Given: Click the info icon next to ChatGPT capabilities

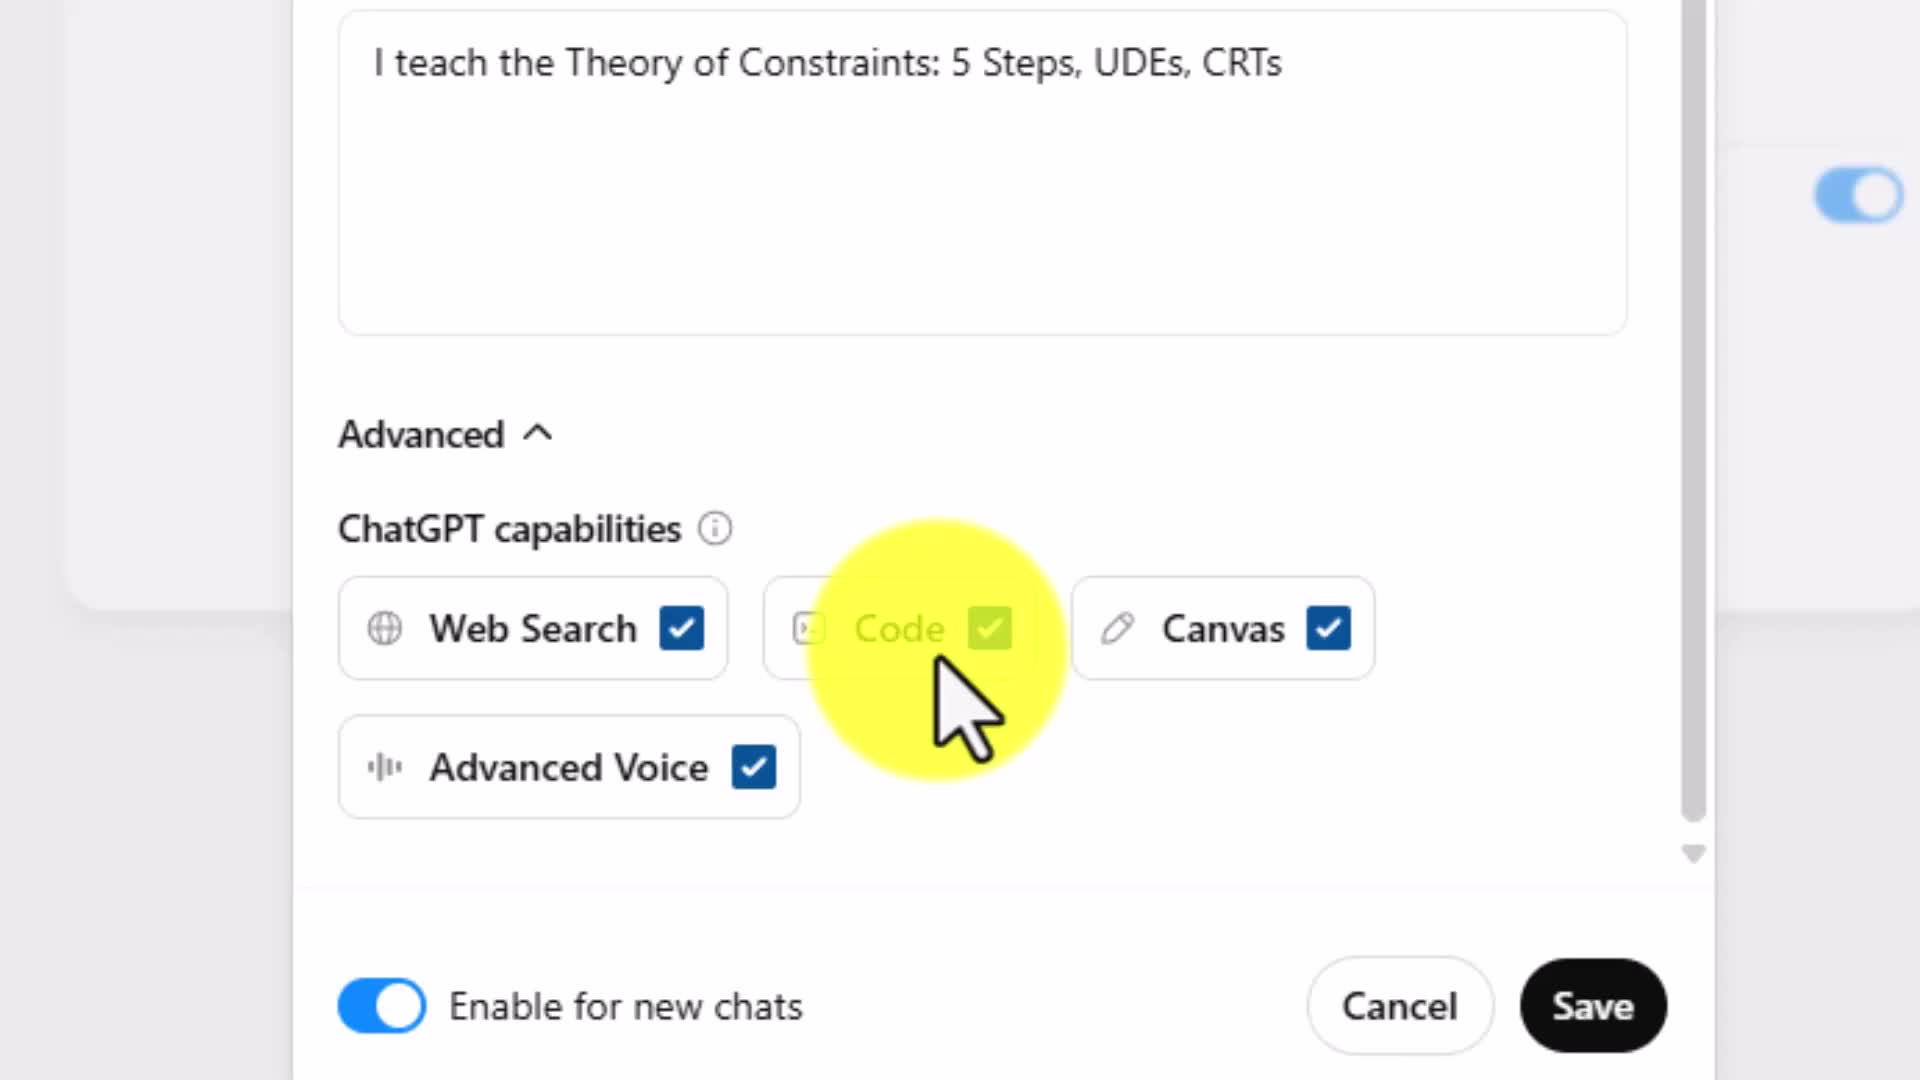Looking at the screenshot, I should coord(715,528).
